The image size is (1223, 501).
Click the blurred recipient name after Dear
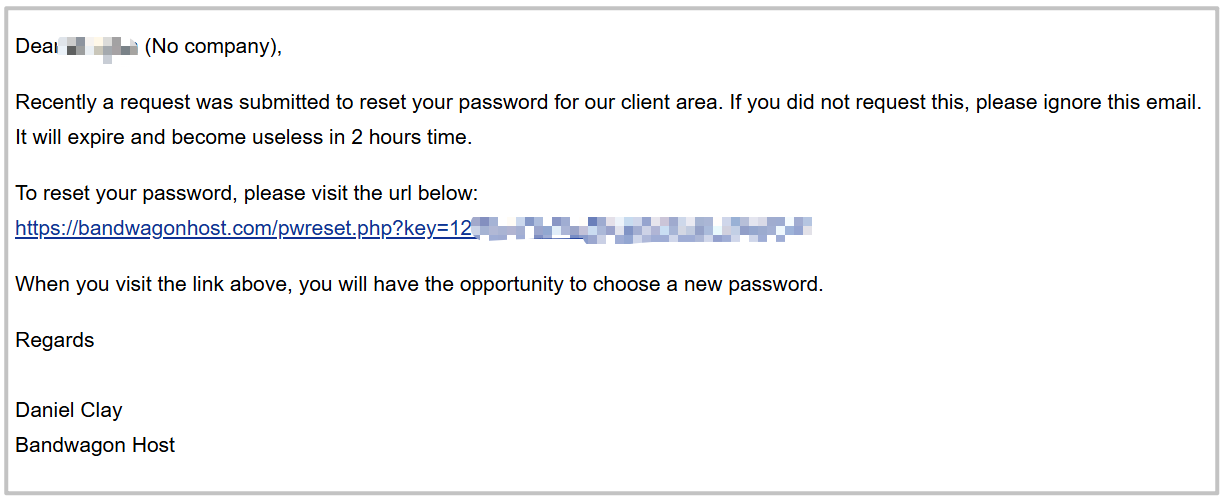102,47
